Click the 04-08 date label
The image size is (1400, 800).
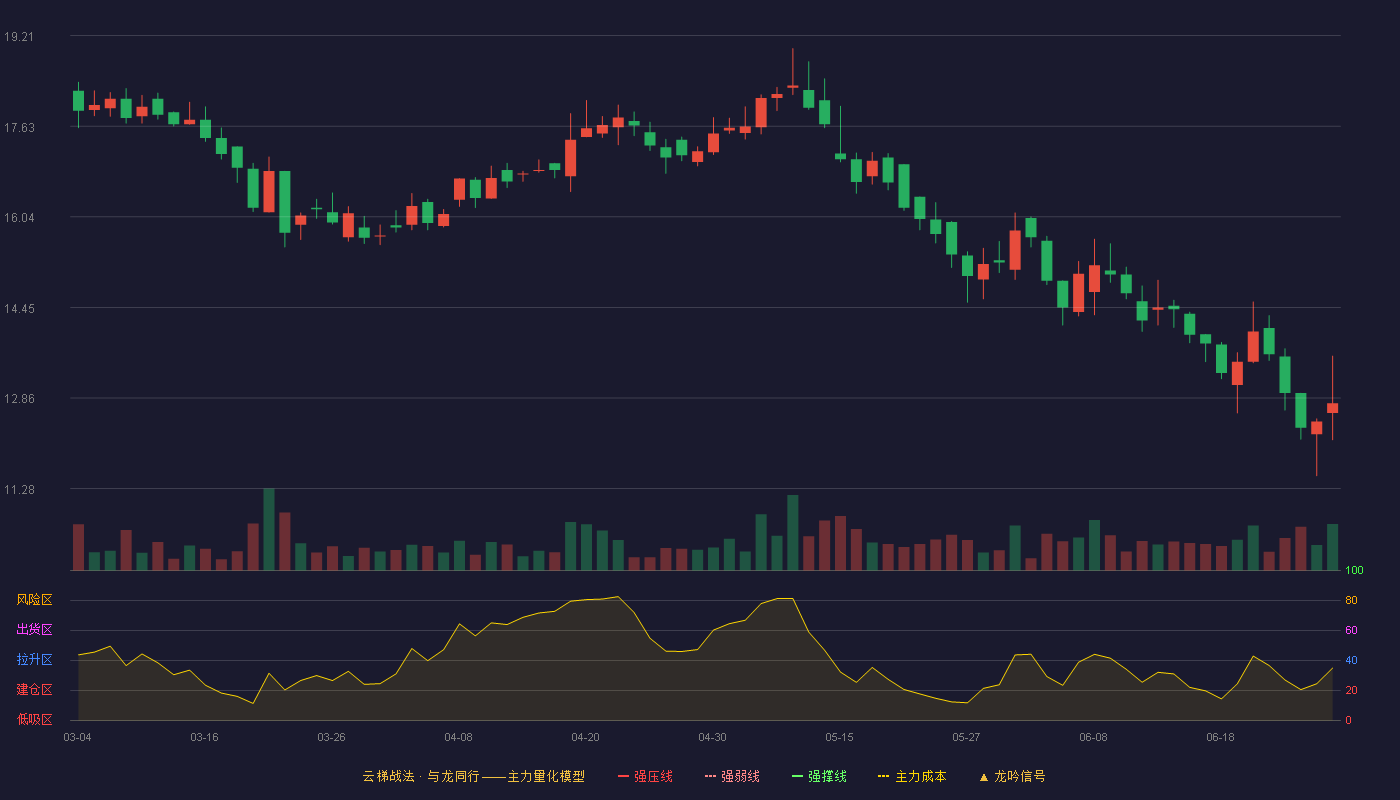458,737
